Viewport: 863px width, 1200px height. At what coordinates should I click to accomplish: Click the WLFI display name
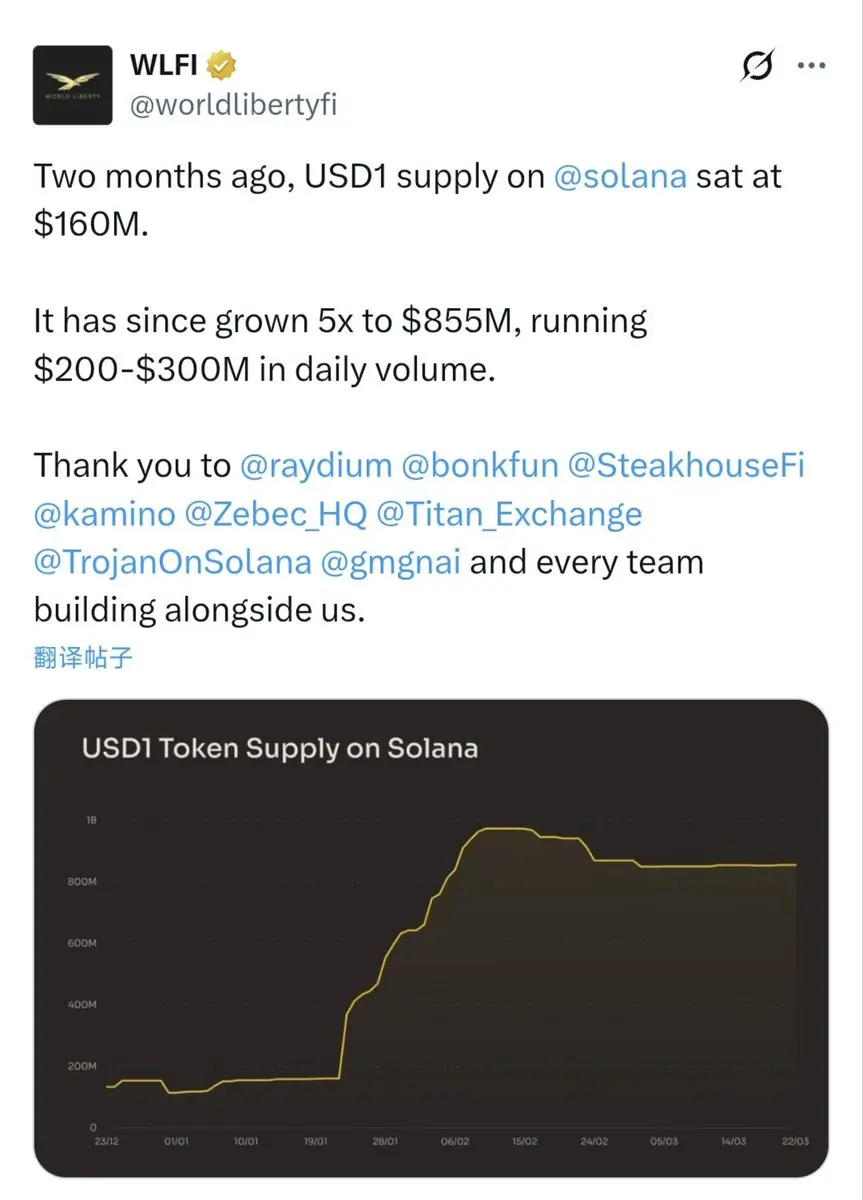click(163, 65)
